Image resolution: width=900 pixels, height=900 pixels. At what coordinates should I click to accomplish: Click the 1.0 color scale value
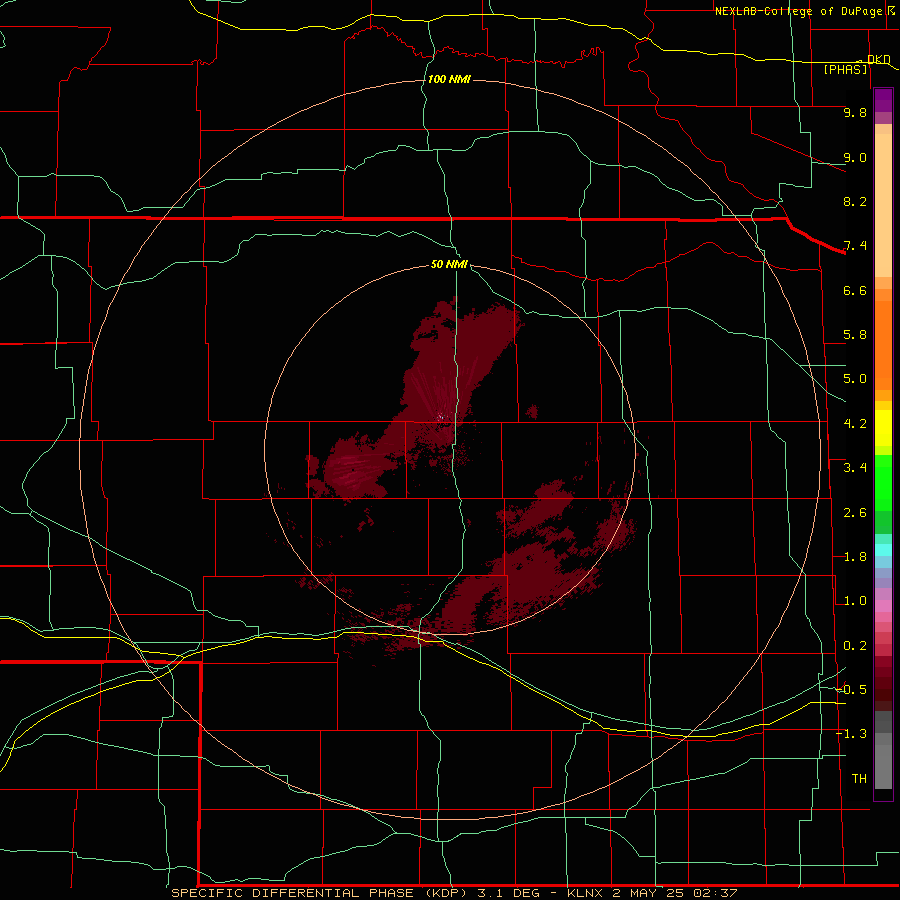(855, 601)
